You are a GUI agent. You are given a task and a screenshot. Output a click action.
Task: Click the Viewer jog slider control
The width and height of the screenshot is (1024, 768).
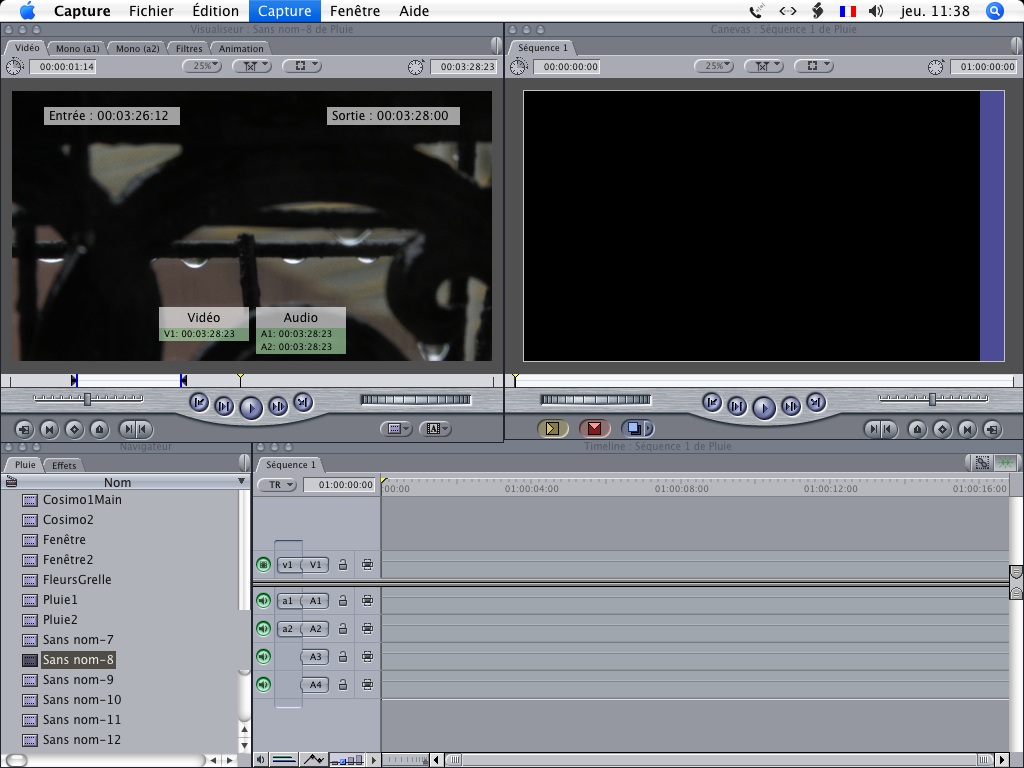click(x=414, y=400)
